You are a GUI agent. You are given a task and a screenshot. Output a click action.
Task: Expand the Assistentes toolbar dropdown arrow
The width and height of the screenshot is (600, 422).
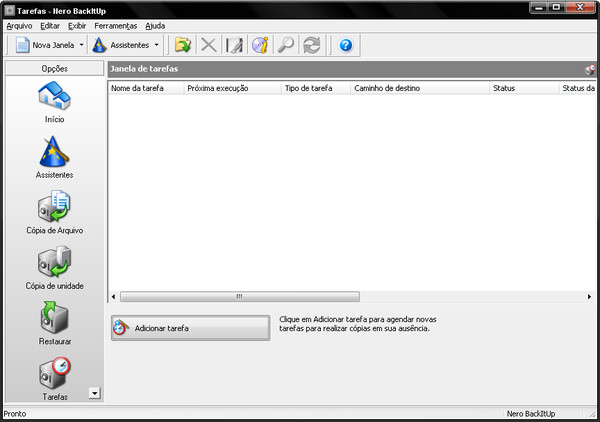[157, 45]
